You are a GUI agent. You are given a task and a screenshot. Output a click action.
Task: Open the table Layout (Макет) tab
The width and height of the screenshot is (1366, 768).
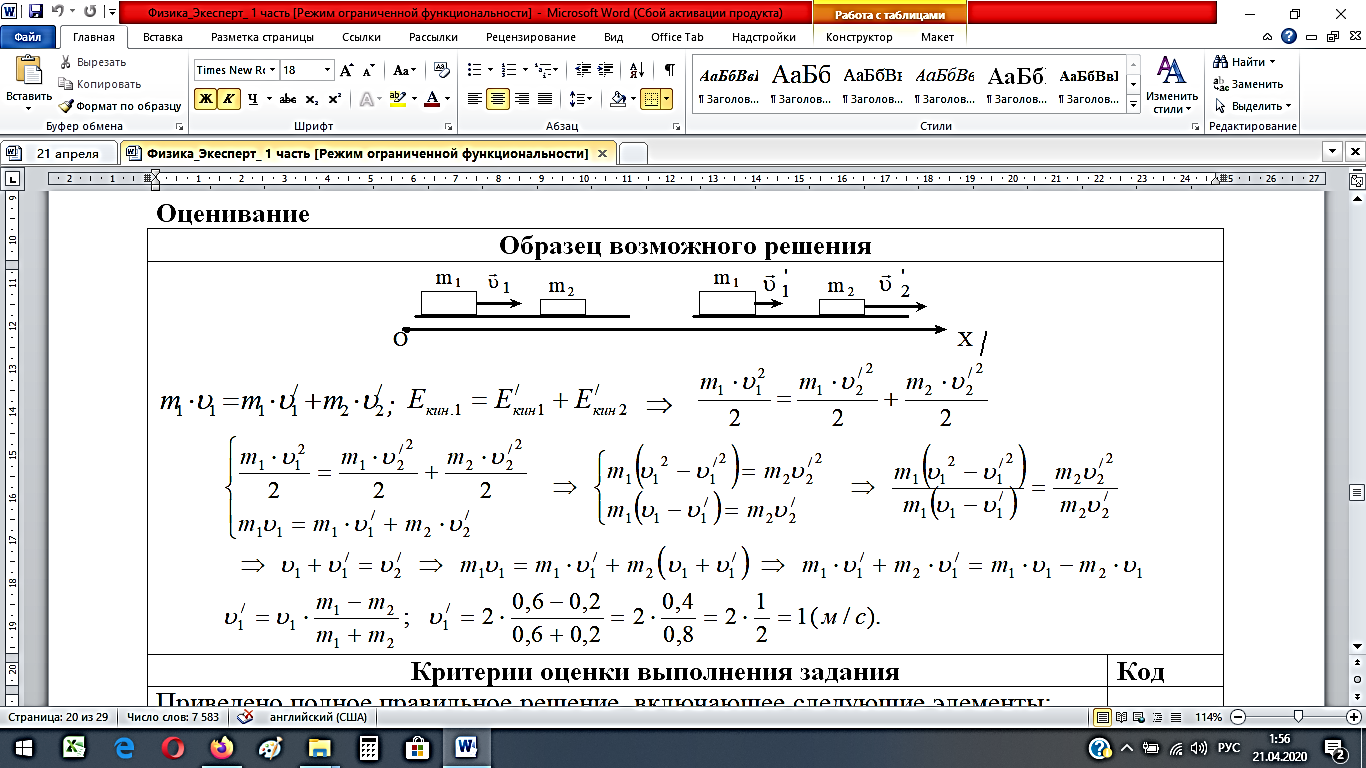point(937,37)
